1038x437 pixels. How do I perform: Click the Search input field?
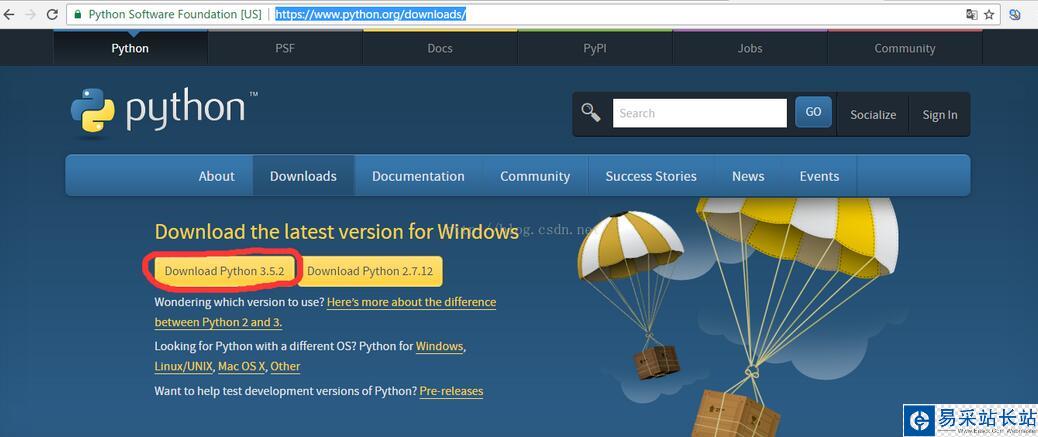(700, 113)
